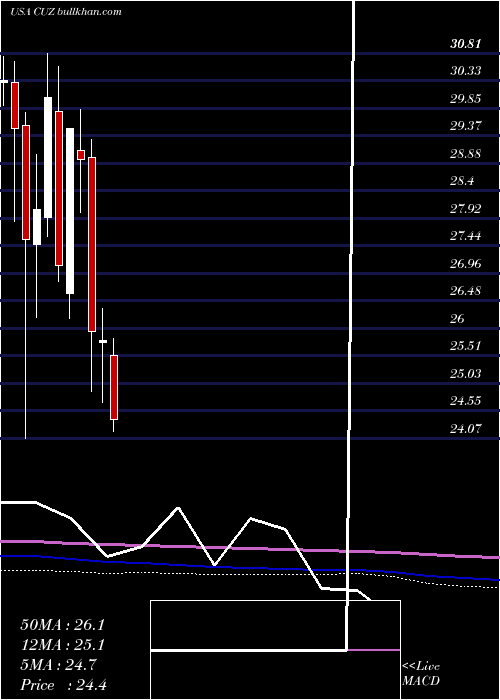Click the 30.33 price axis label
The width and height of the screenshot is (500, 700).
click(466, 71)
